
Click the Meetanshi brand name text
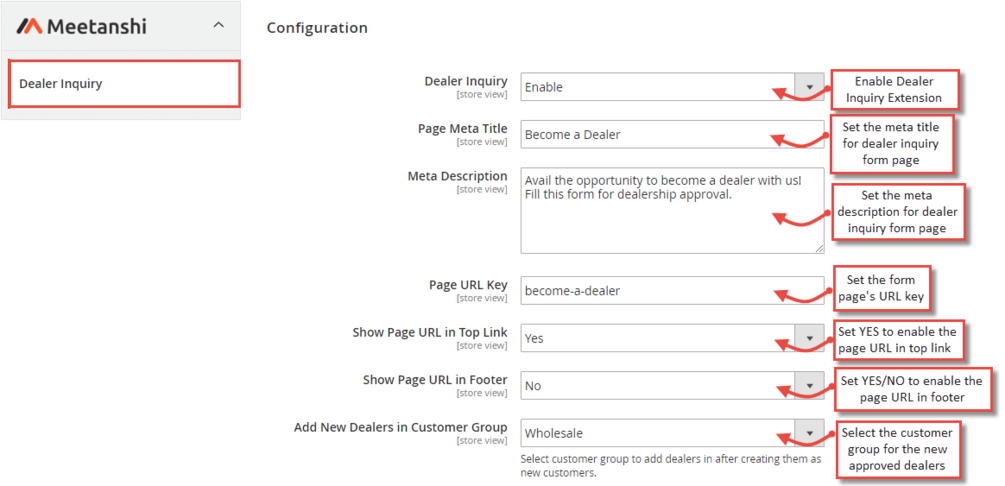pyautogui.click(x=97, y=26)
